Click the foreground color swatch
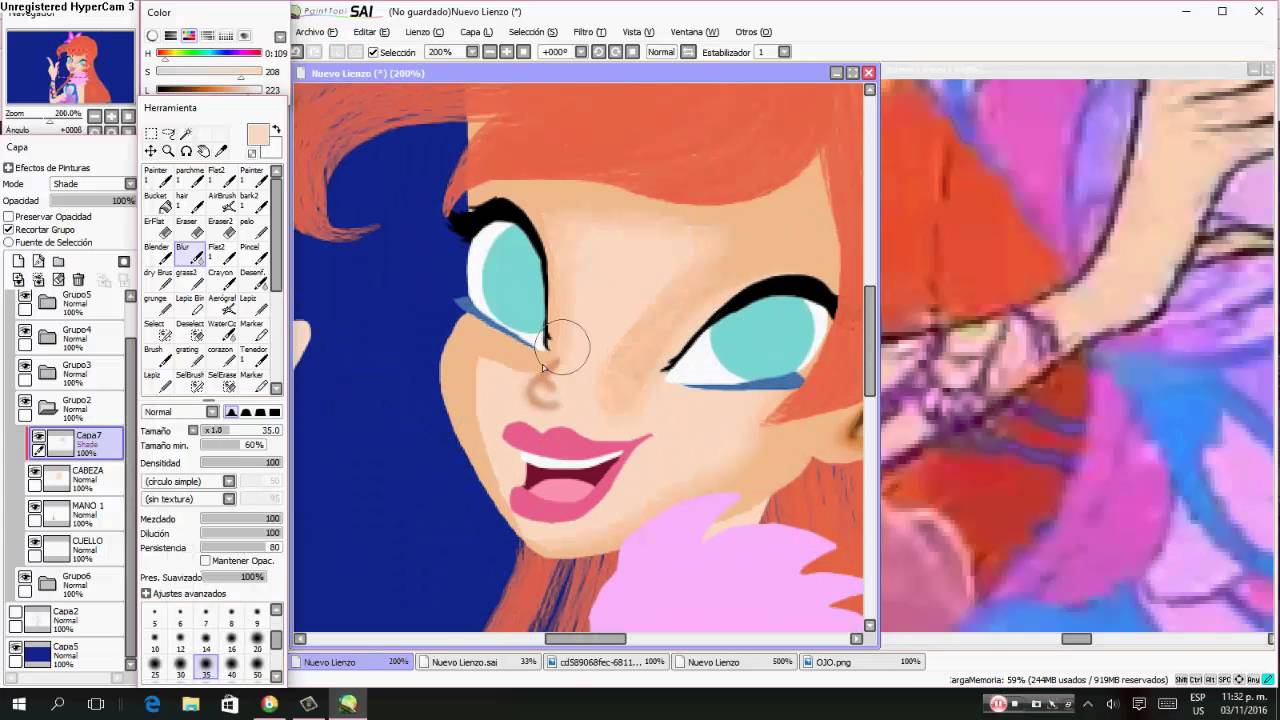1280x720 pixels. point(257,135)
